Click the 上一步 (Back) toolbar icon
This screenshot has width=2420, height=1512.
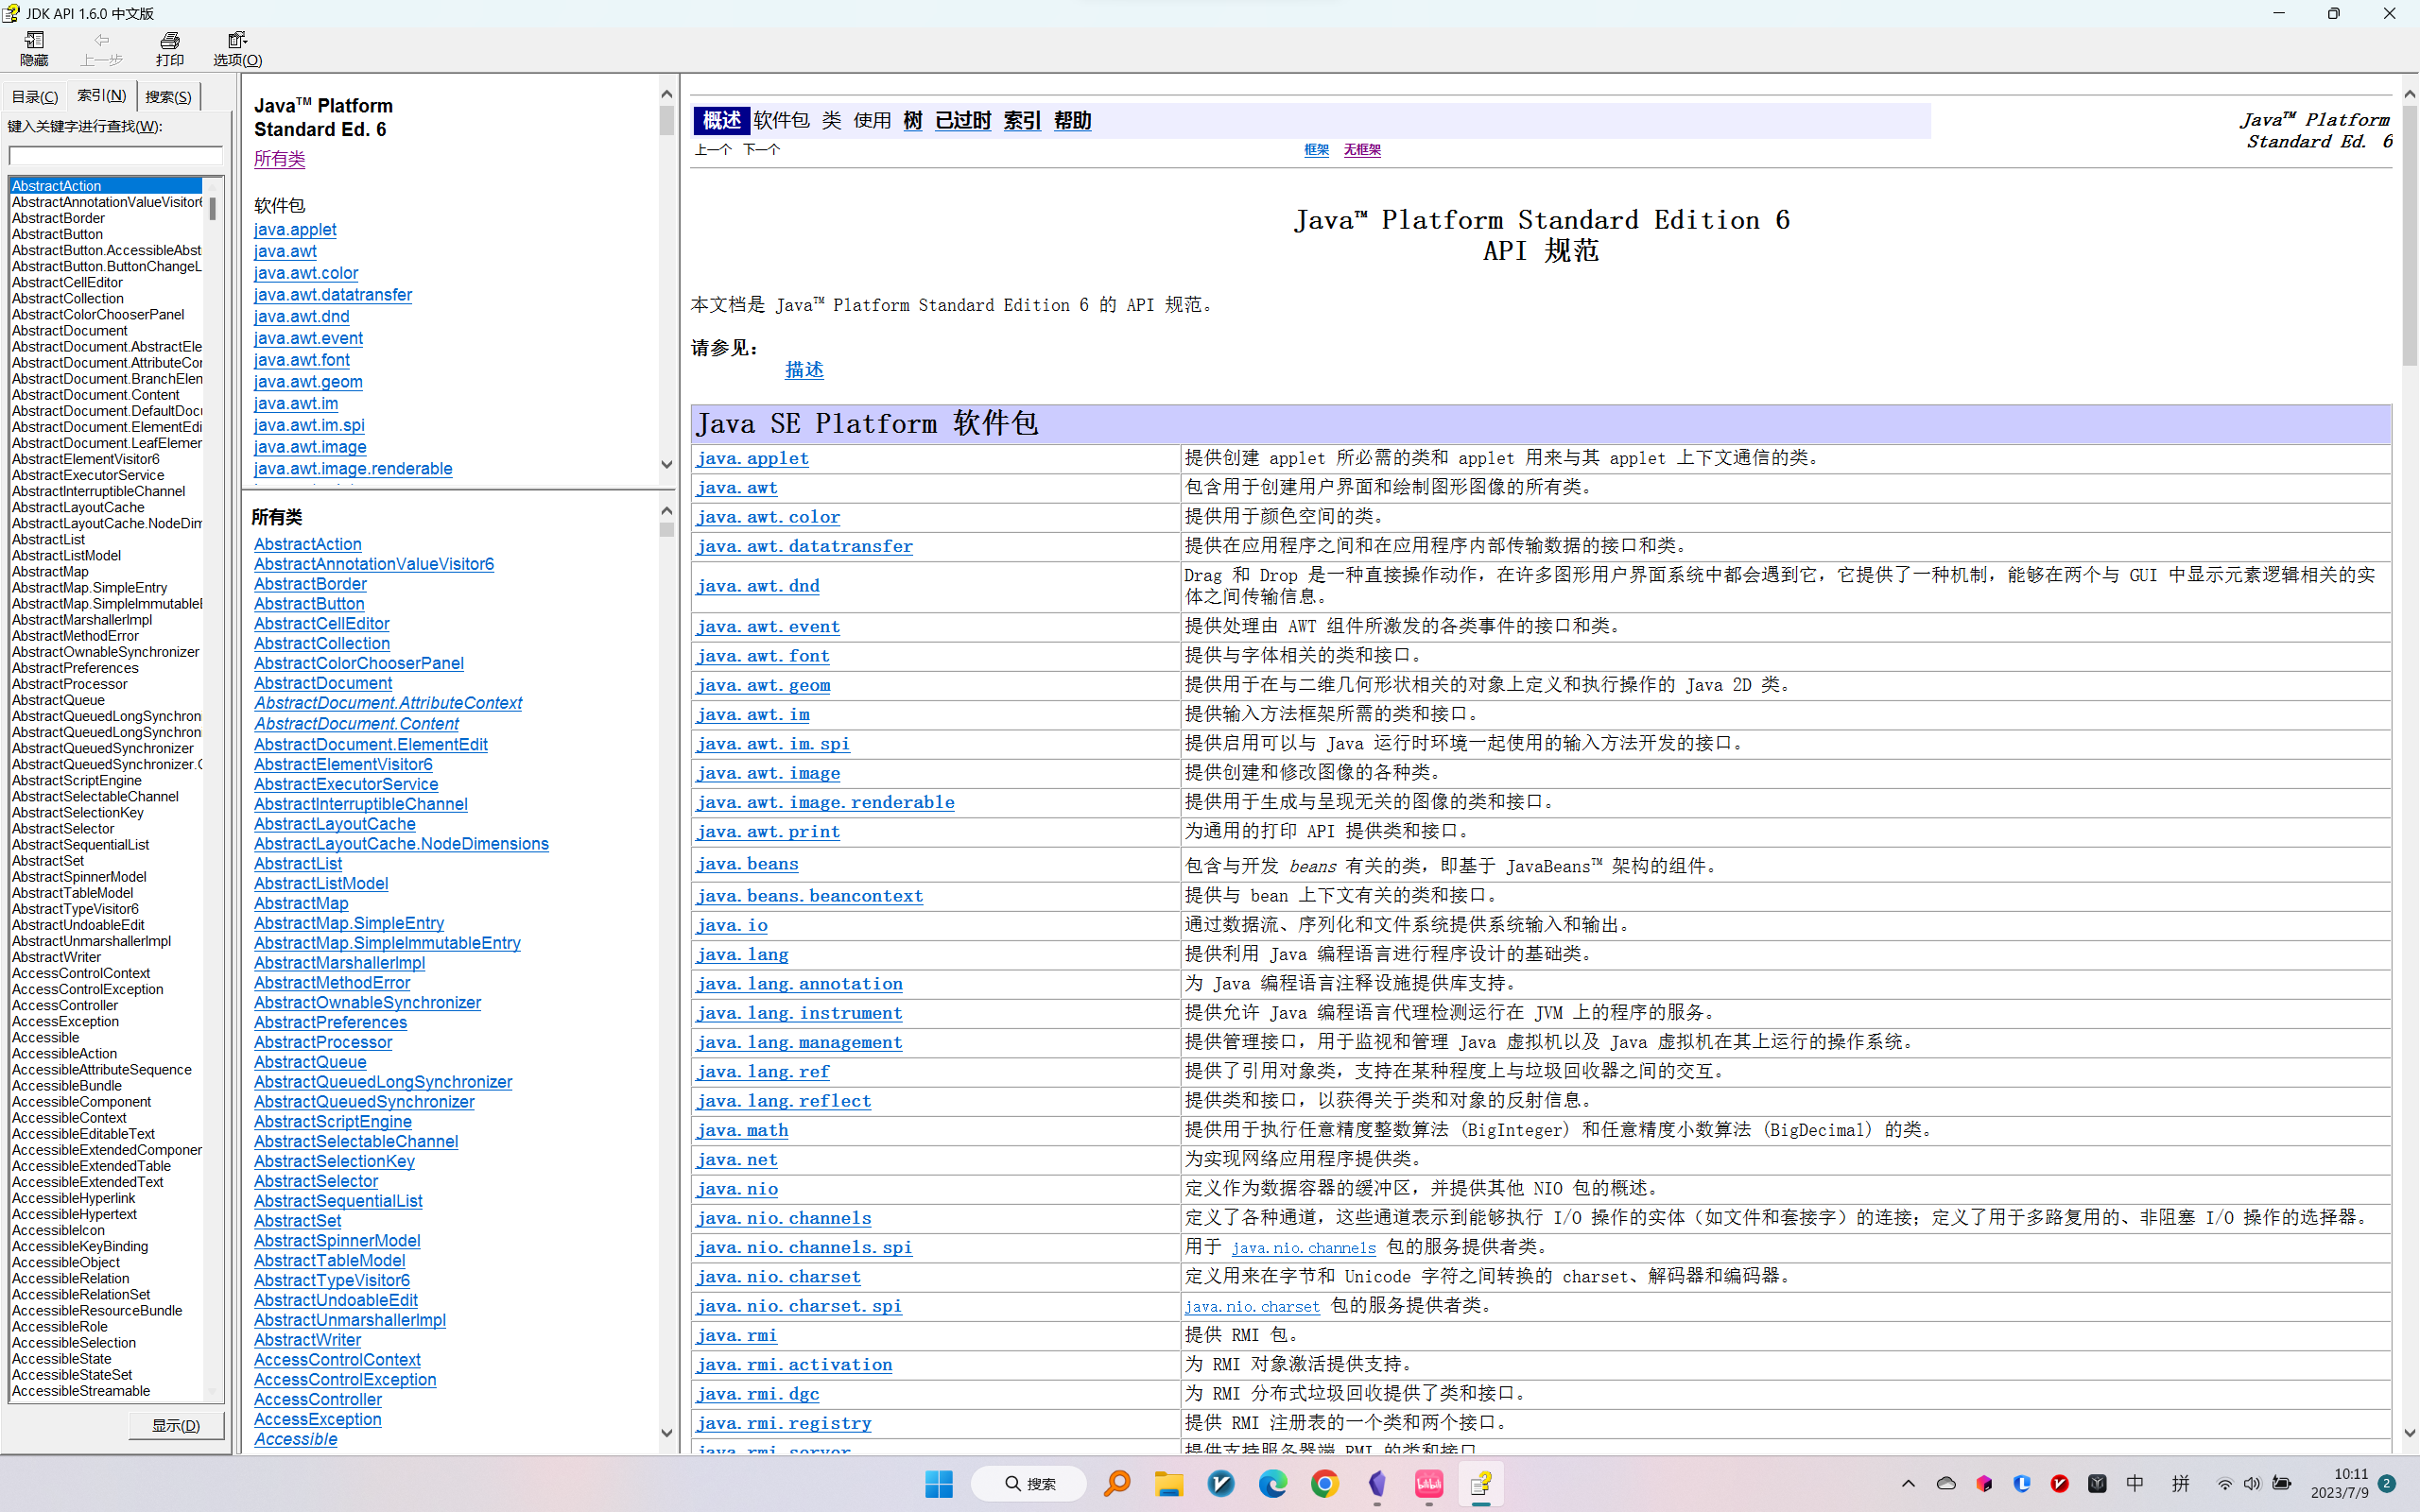(x=101, y=48)
